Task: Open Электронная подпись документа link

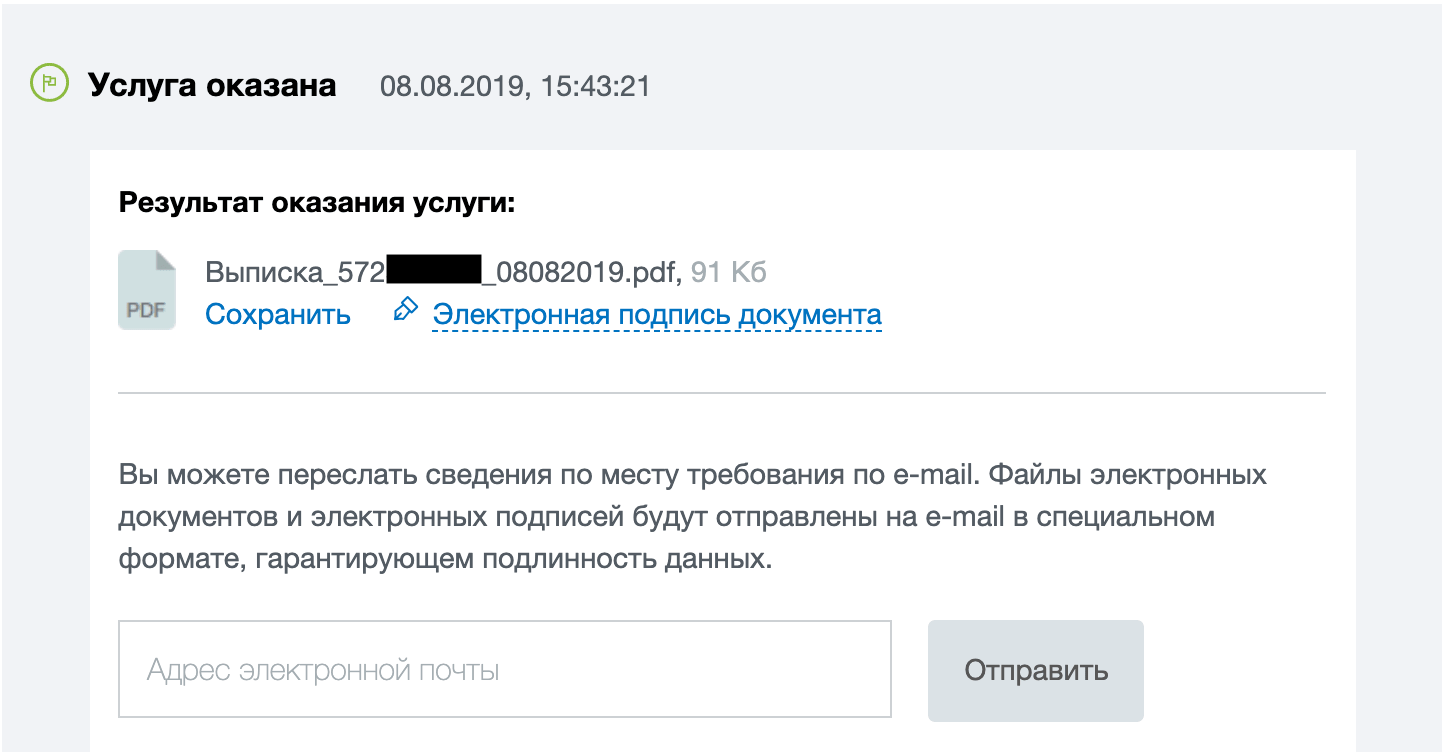Action: click(x=656, y=314)
